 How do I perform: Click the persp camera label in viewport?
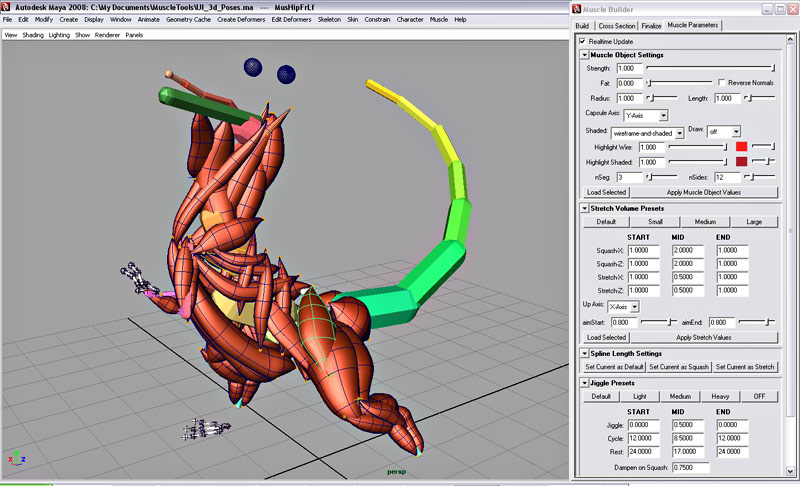(396, 471)
